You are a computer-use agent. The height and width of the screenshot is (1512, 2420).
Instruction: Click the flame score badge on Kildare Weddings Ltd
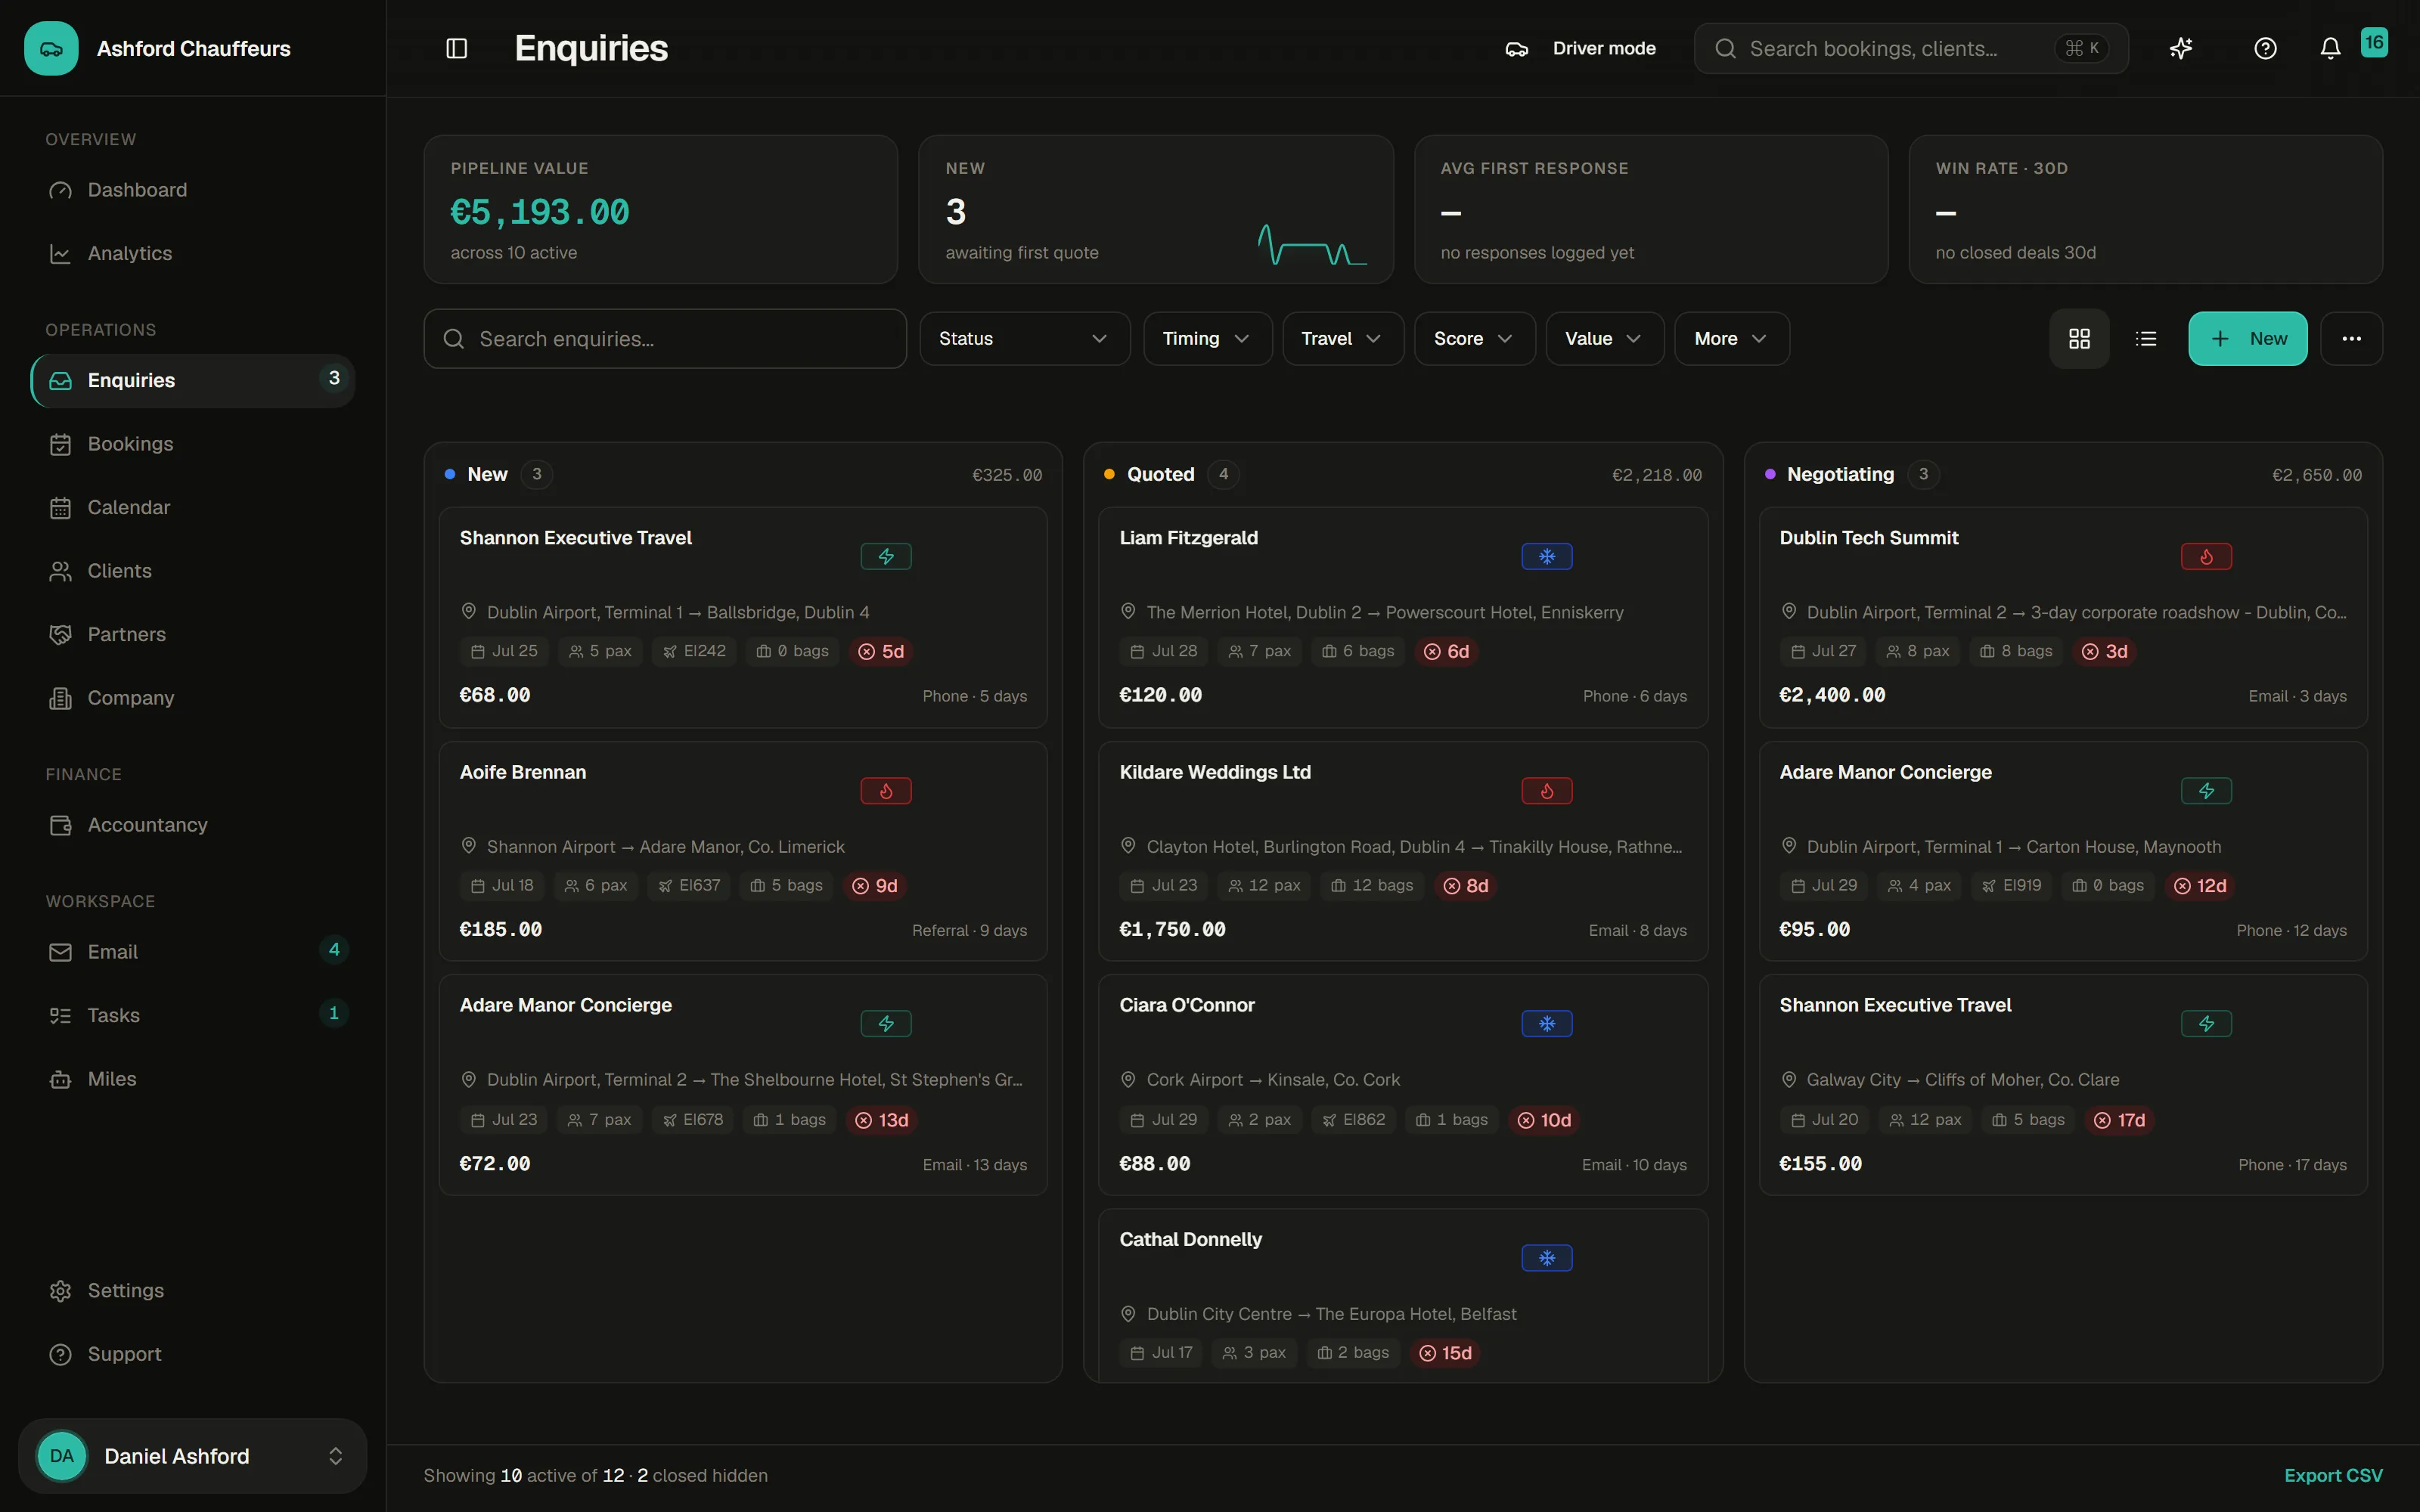point(1547,791)
